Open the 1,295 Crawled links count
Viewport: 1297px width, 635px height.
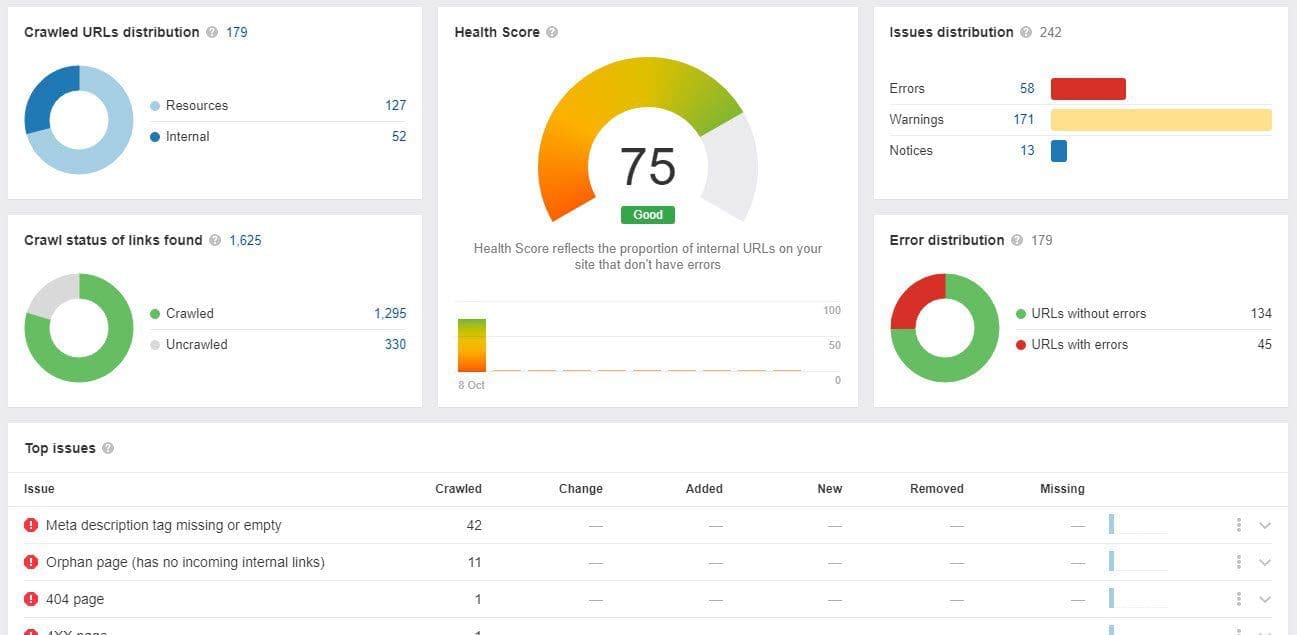click(x=390, y=313)
